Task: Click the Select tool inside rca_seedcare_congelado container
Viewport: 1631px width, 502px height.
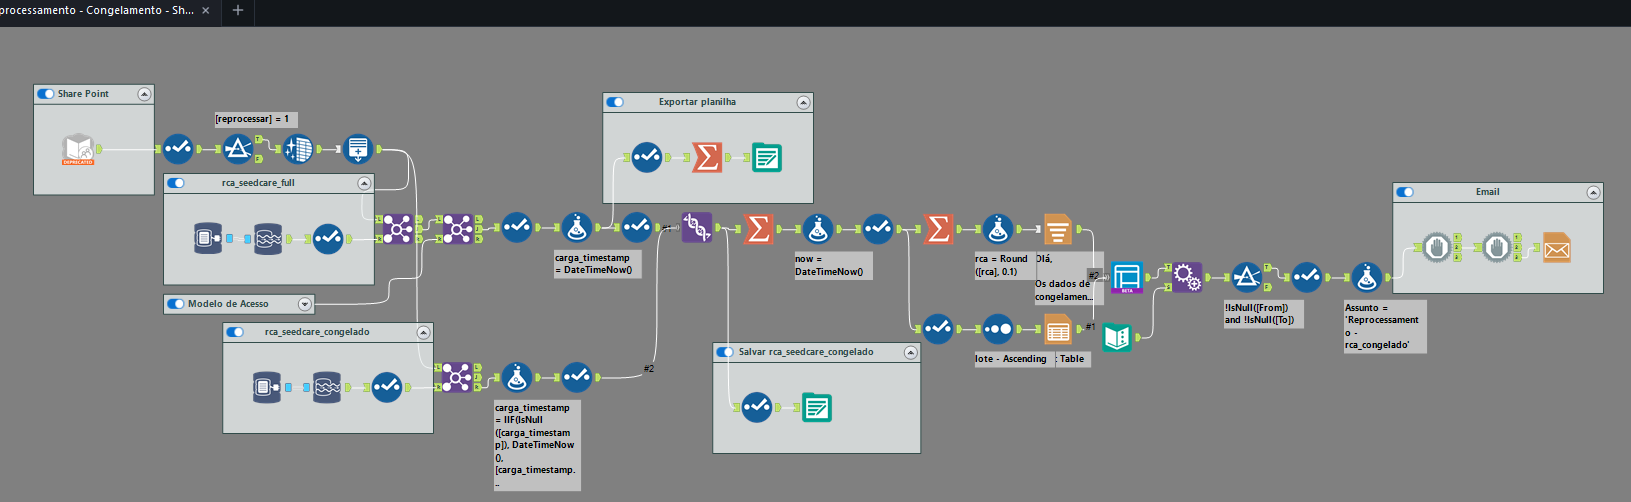Action: 387,387
